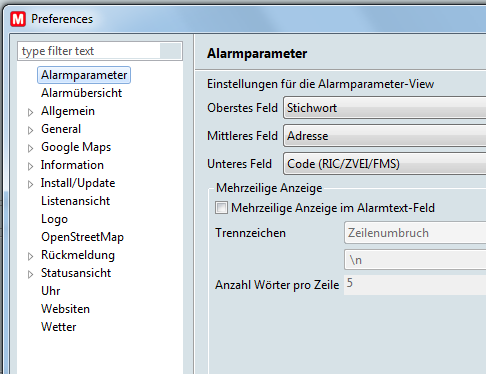The height and width of the screenshot is (374, 486).
Task: Click the Mehrzeilige Anzeige group title
Action: [x=269, y=188]
